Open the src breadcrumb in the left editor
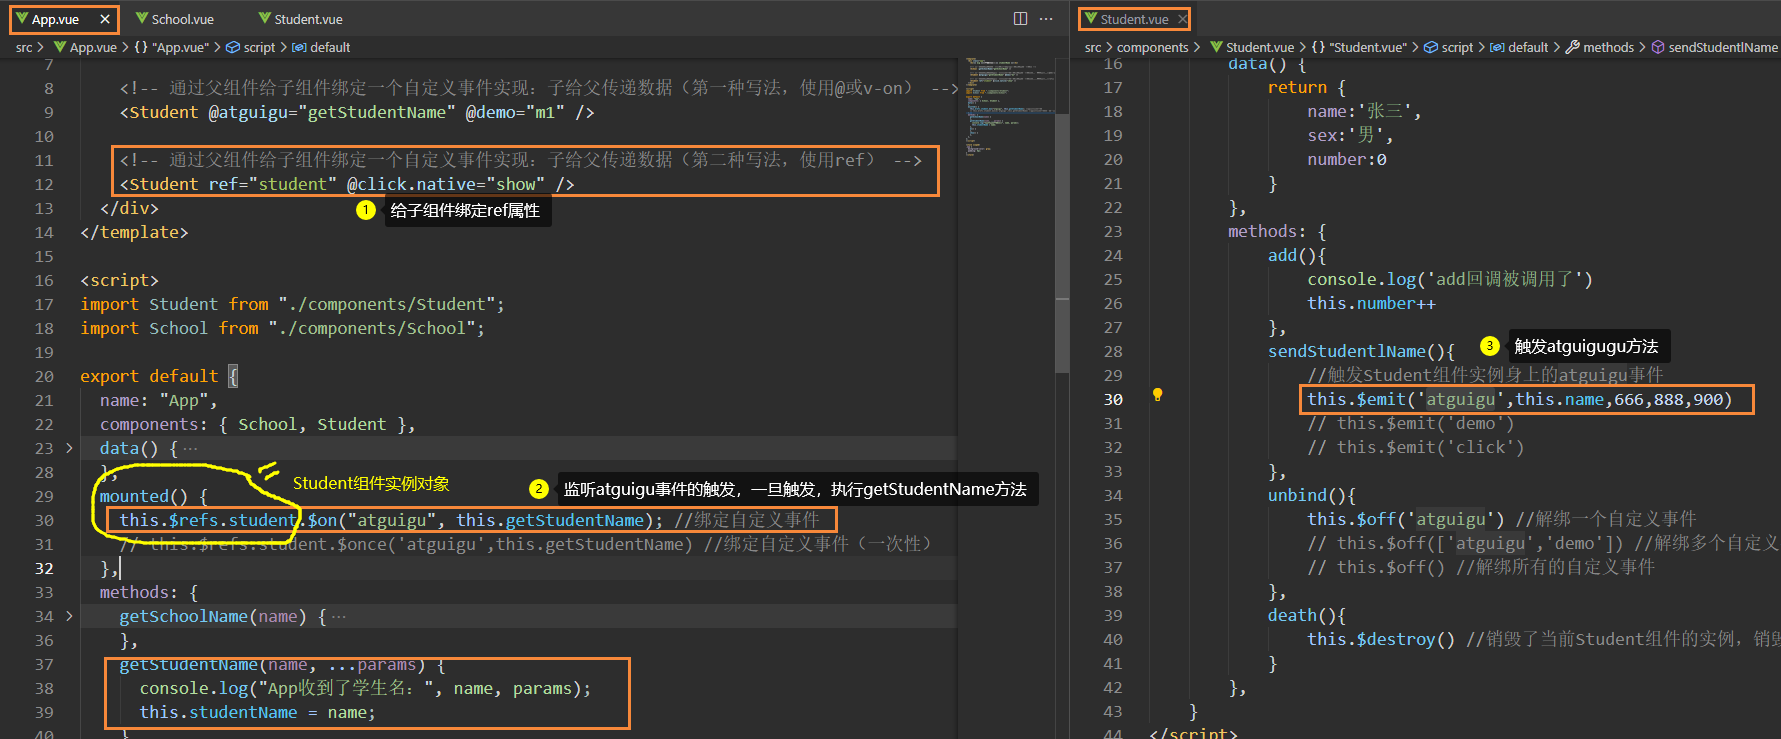Screen dimensions: 1781x739 (24, 47)
